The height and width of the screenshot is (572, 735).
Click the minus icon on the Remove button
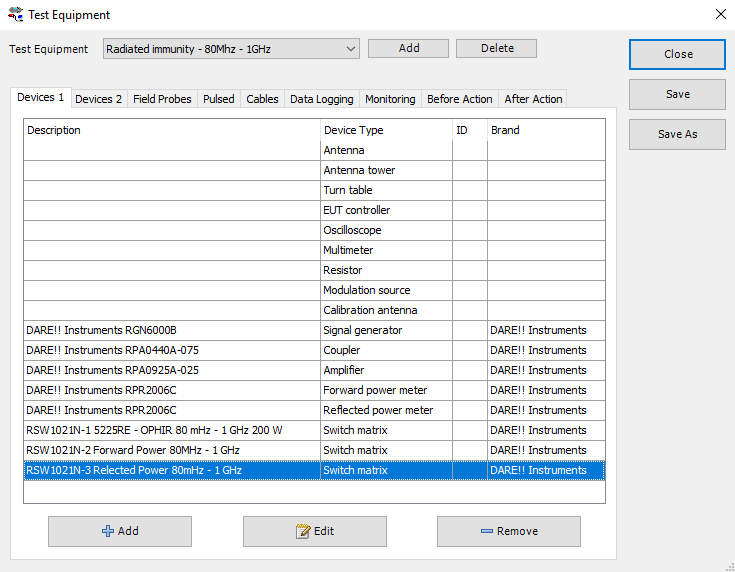(x=486, y=531)
